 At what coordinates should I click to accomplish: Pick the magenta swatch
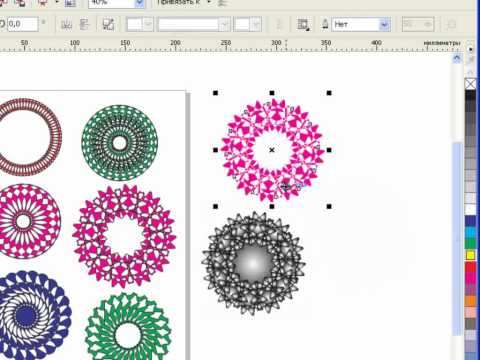[470, 278]
